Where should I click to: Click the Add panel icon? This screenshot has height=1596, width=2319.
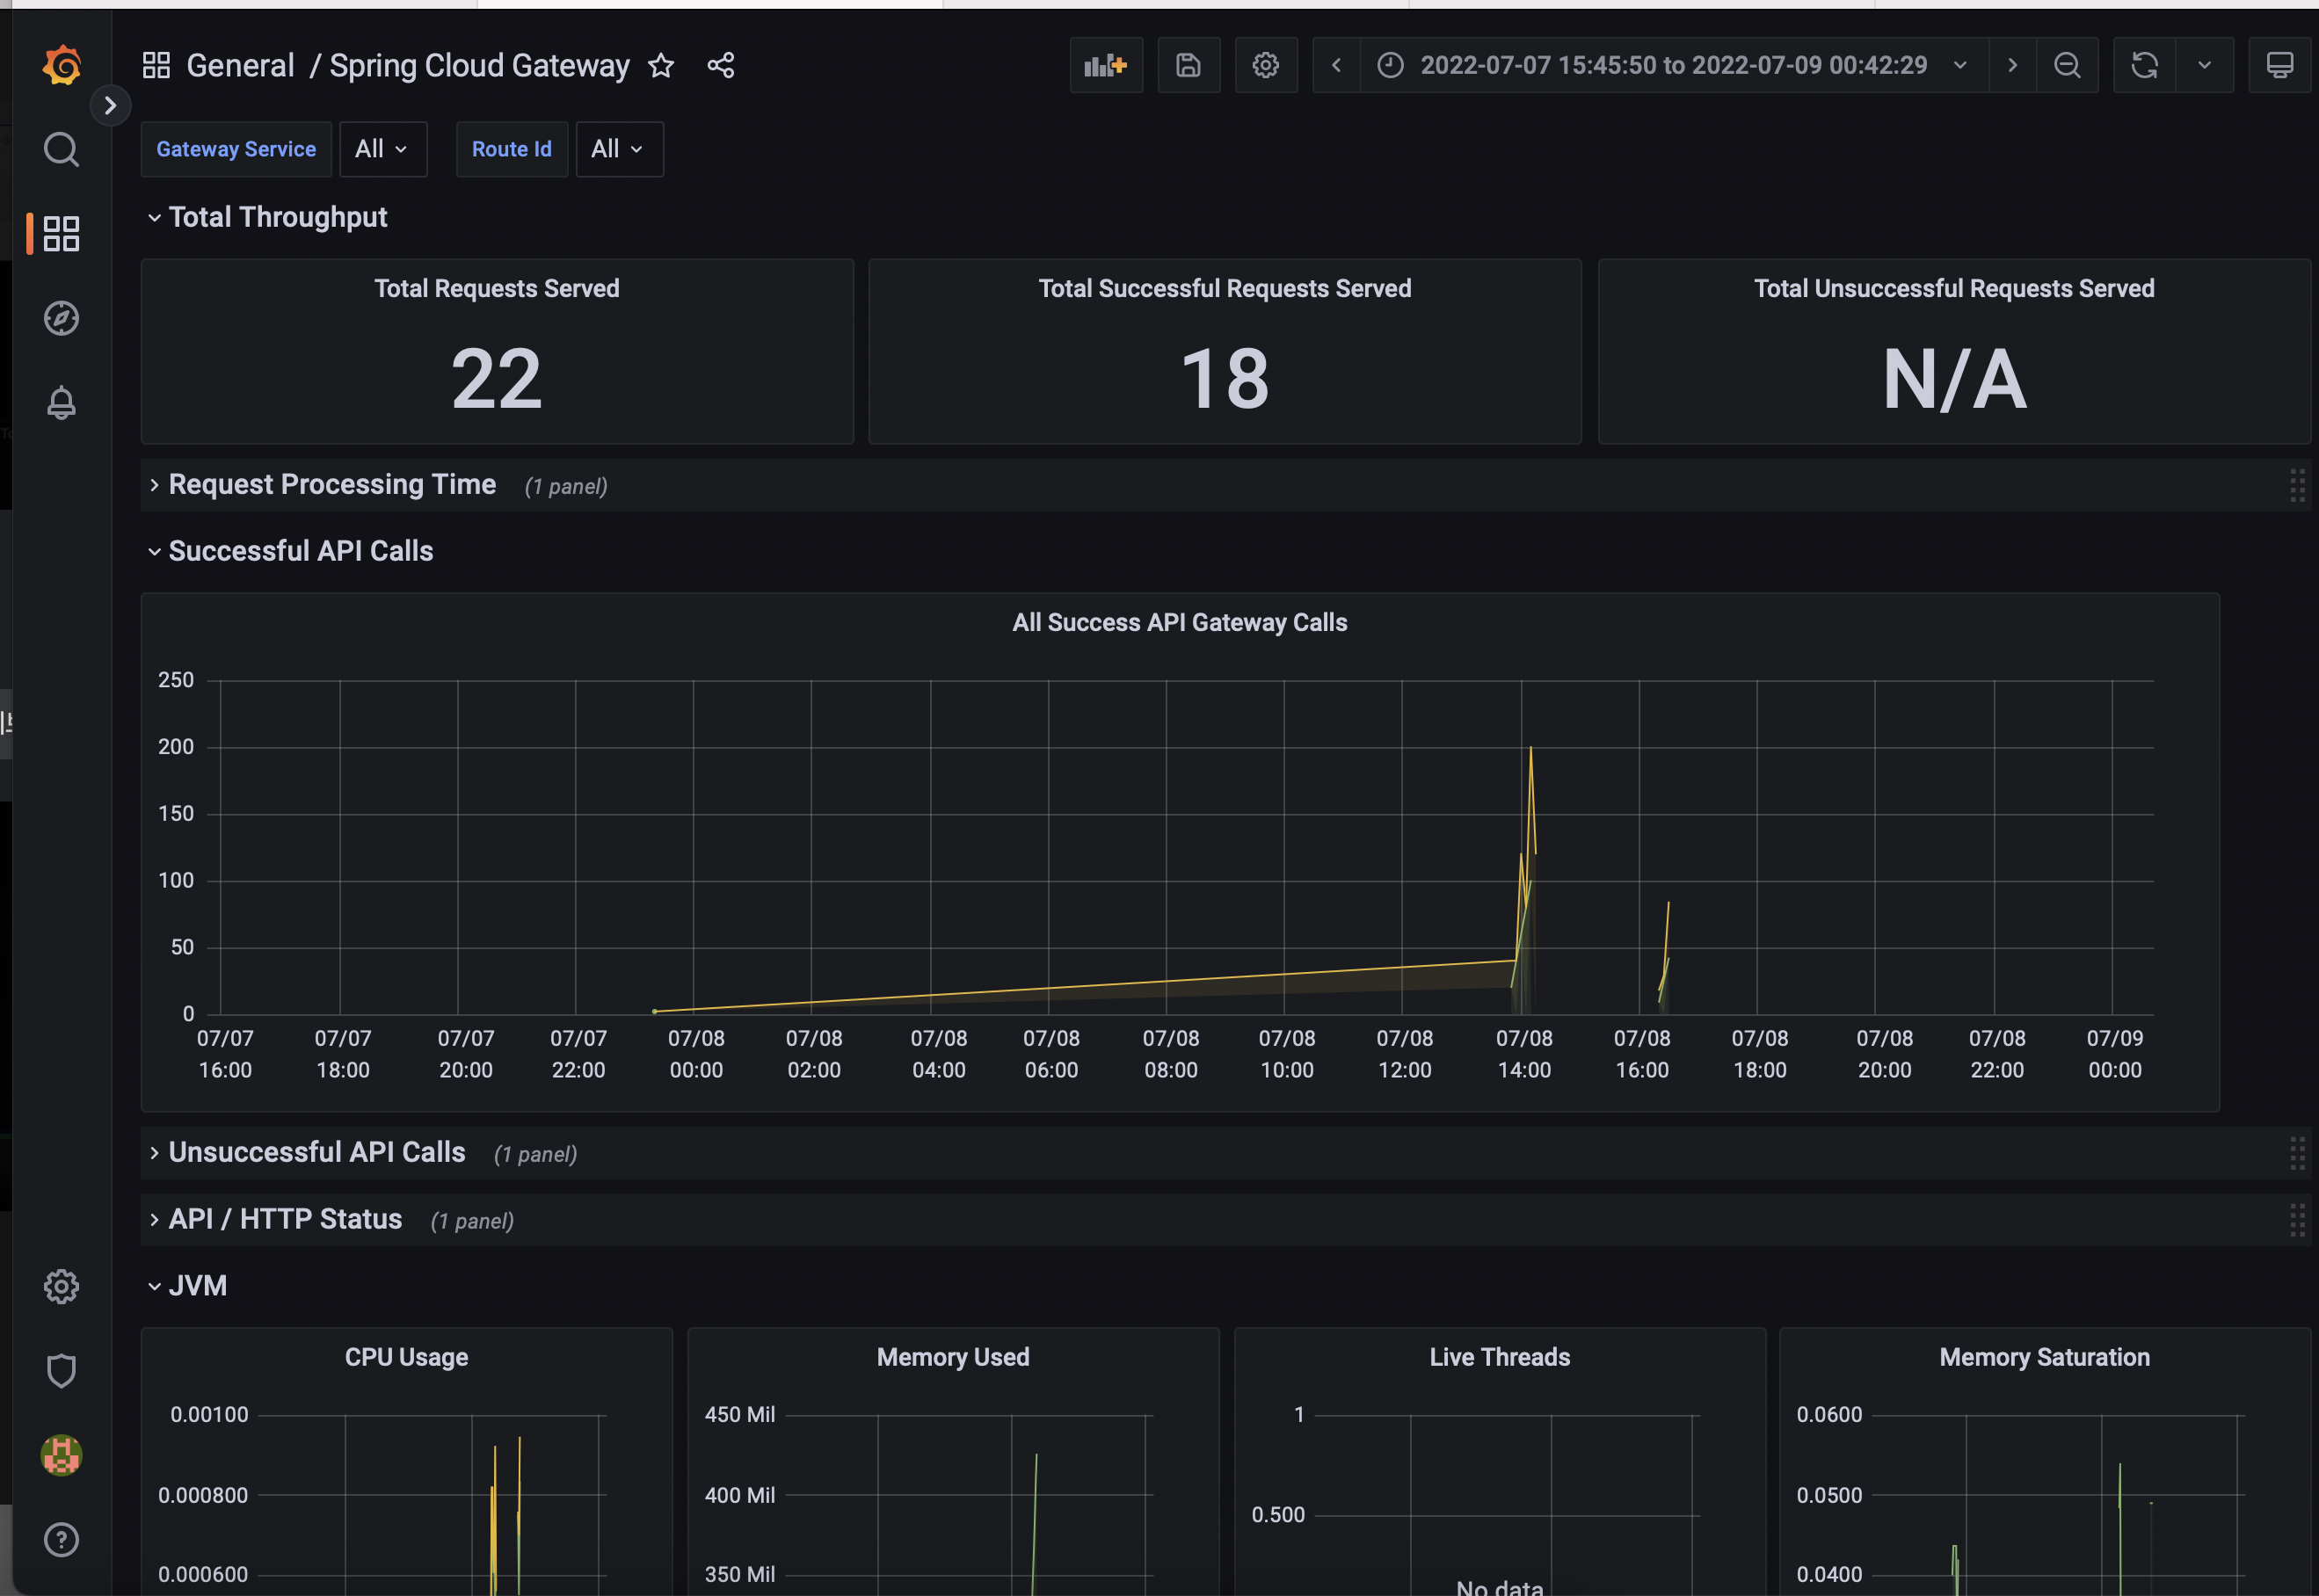point(1105,66)
